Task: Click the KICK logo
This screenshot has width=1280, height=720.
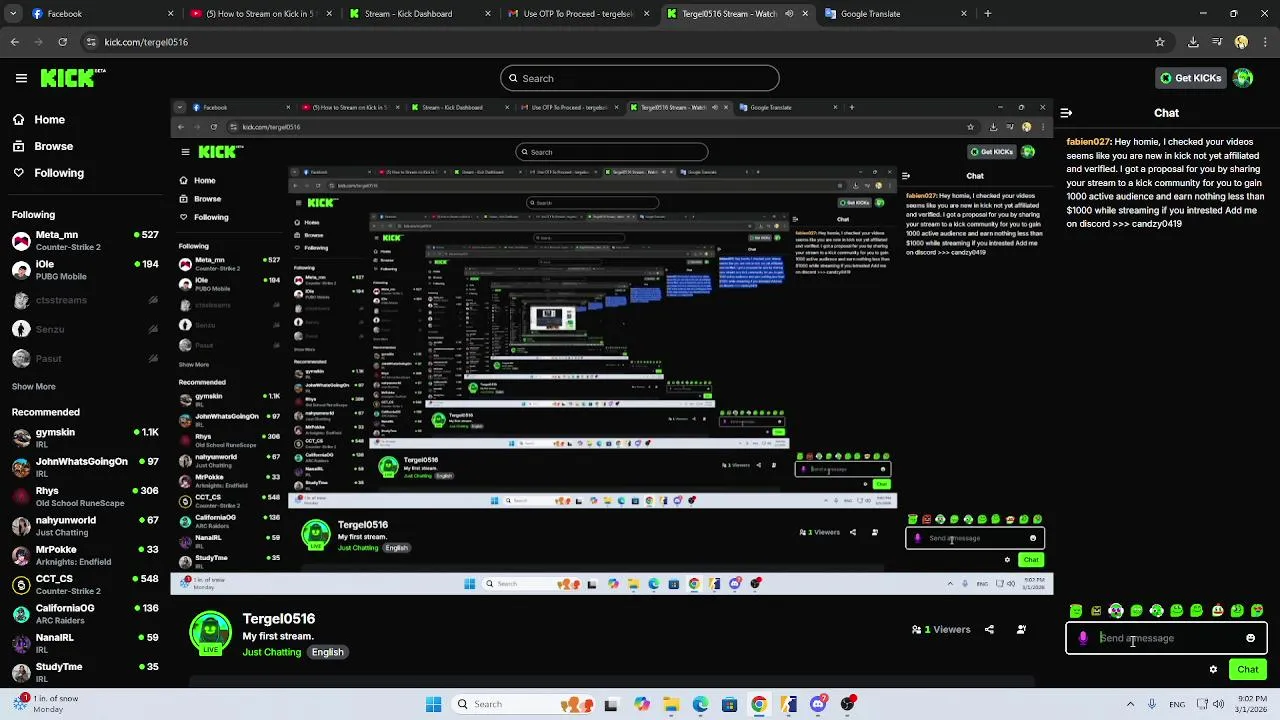Action: pyautogui.click(x=73, y=78)
